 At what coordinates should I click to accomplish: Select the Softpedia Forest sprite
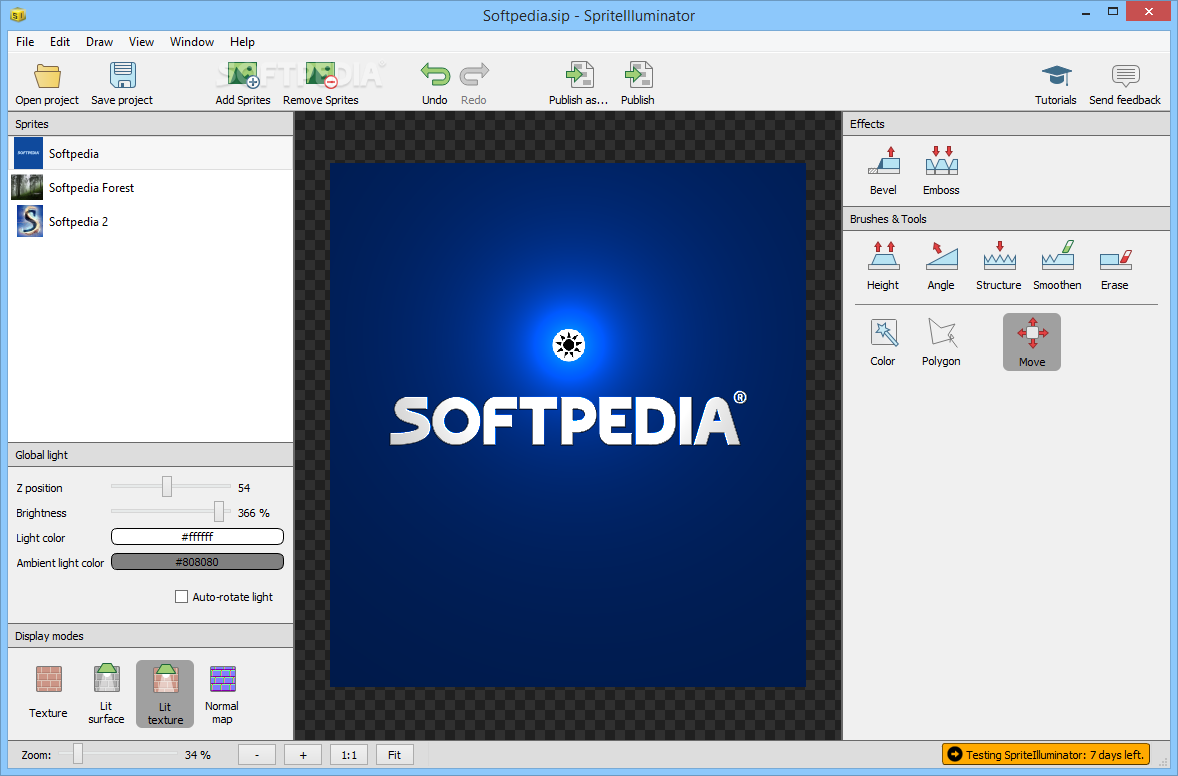coord(150,188)
